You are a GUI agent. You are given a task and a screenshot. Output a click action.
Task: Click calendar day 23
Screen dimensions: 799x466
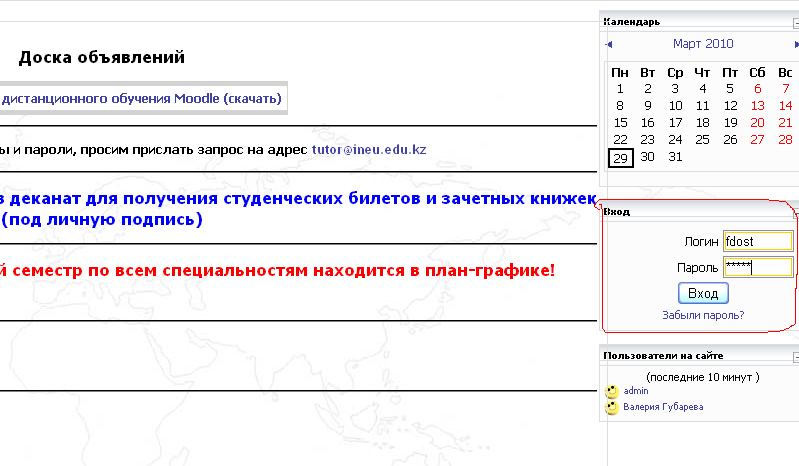[648, 140]
